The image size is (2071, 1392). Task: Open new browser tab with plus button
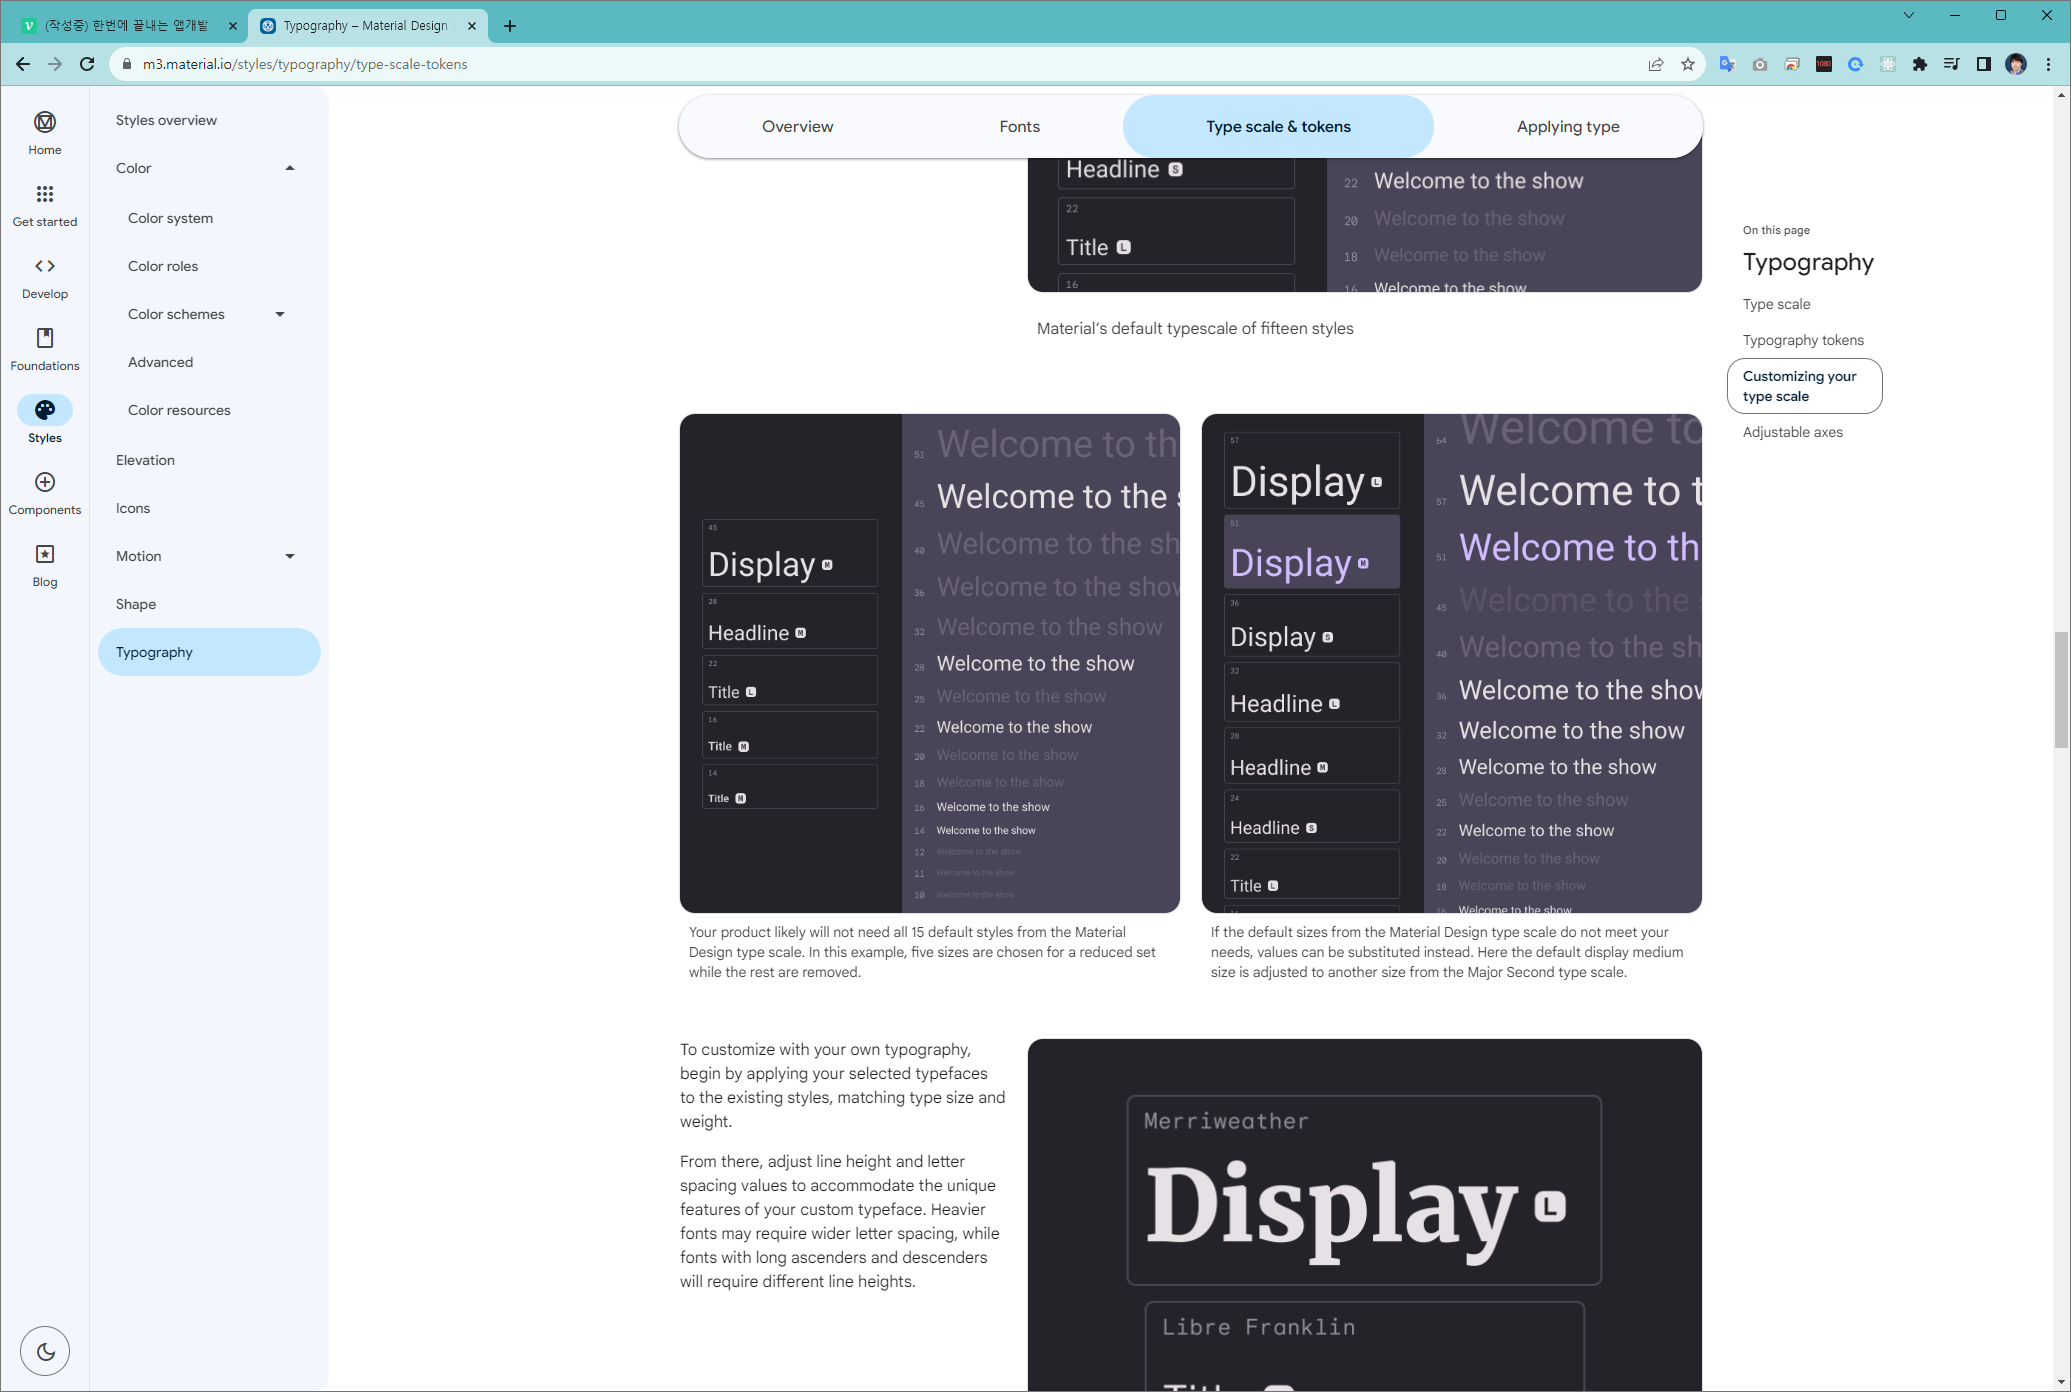(x=510, y=26)
